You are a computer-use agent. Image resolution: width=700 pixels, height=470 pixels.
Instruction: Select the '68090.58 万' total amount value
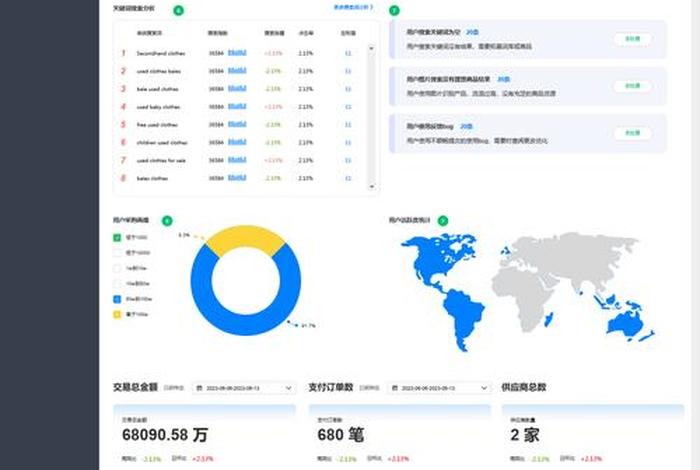tap(165, 435)
